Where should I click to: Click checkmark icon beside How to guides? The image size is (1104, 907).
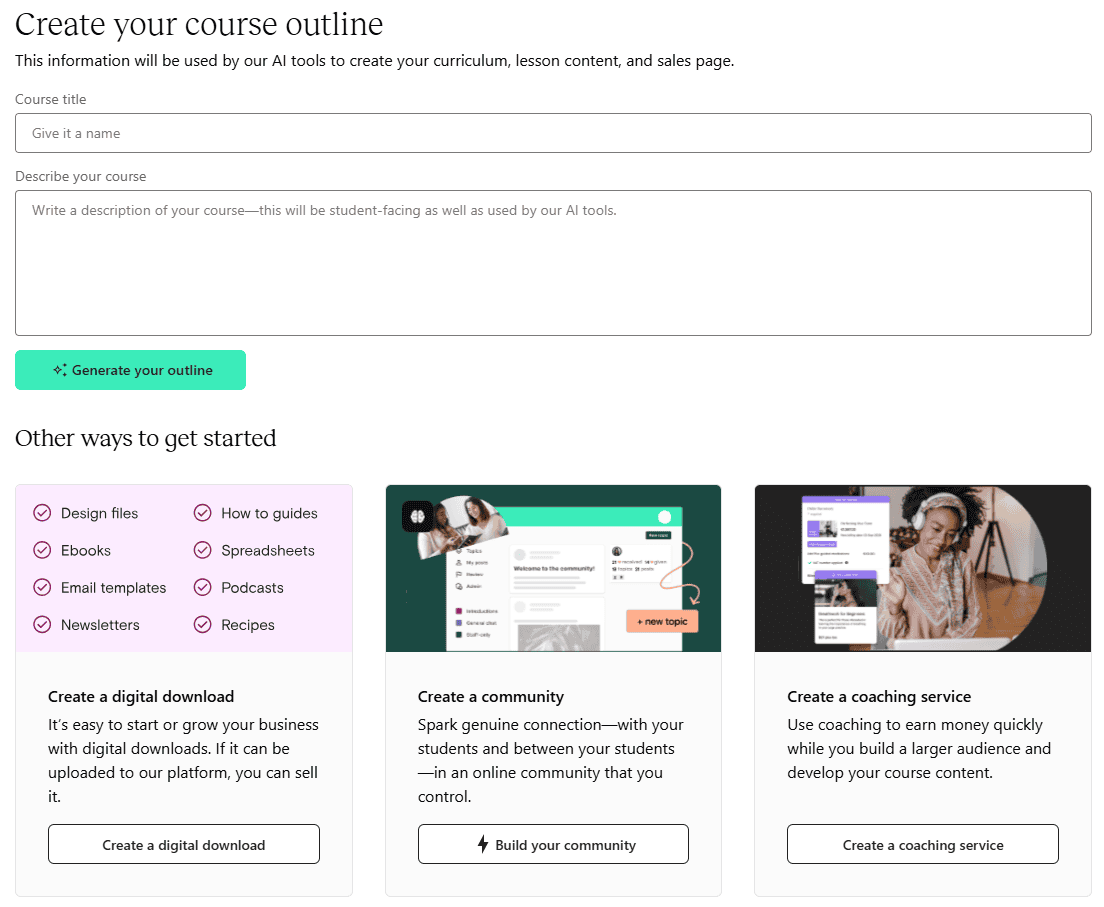pos(203,513)
